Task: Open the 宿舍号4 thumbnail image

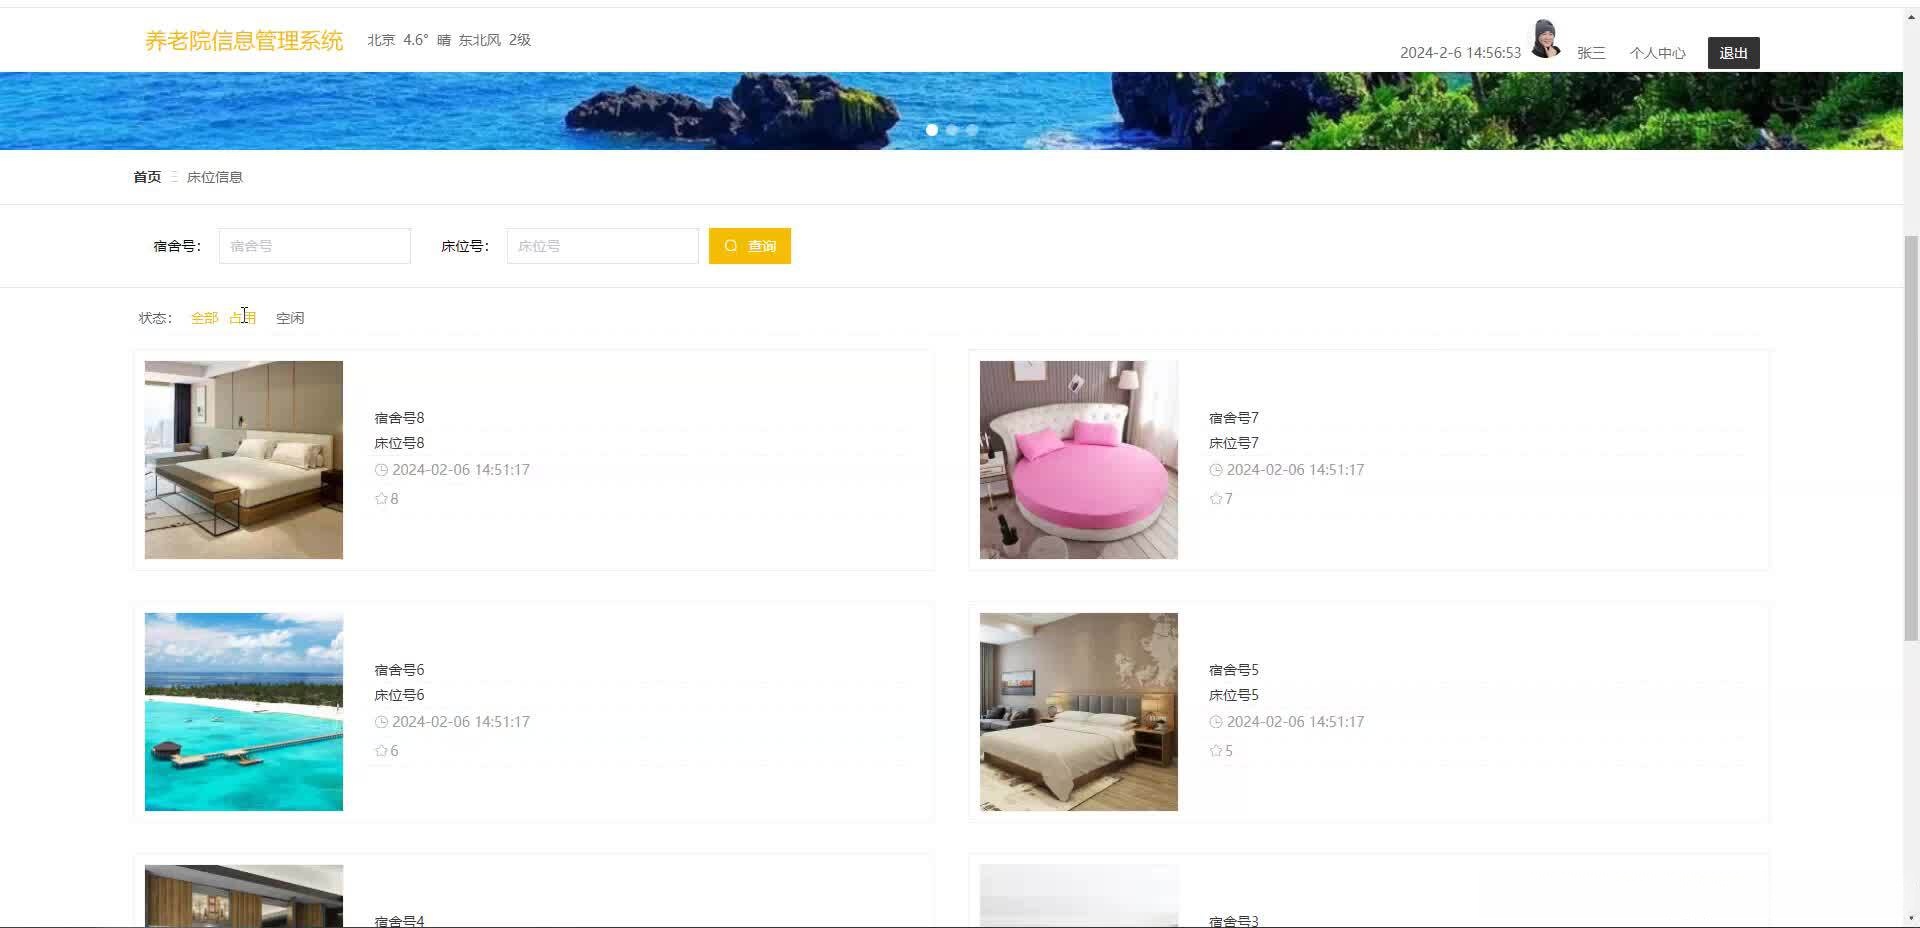Action: [x=244, y=896]
